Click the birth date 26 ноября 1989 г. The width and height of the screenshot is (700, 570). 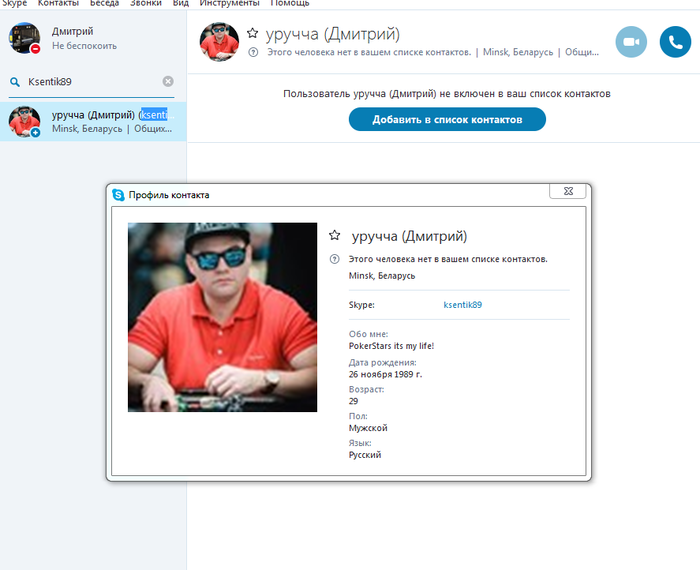(x=385, y=374)
